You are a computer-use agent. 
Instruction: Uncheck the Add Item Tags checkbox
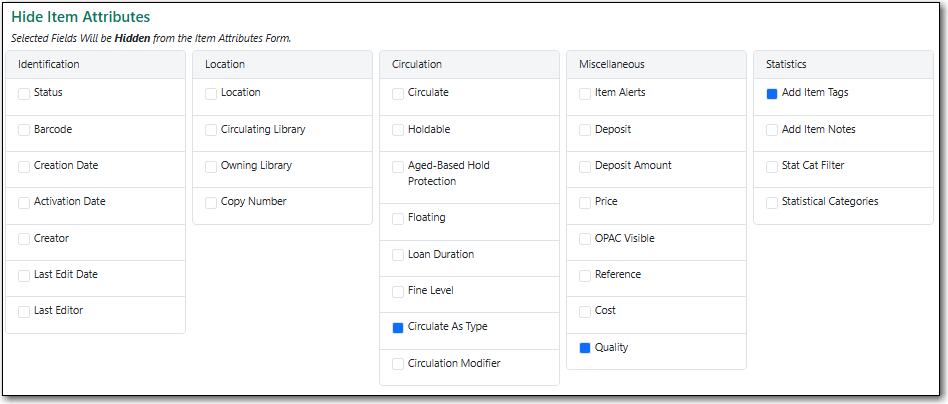(x=771, y=94)
